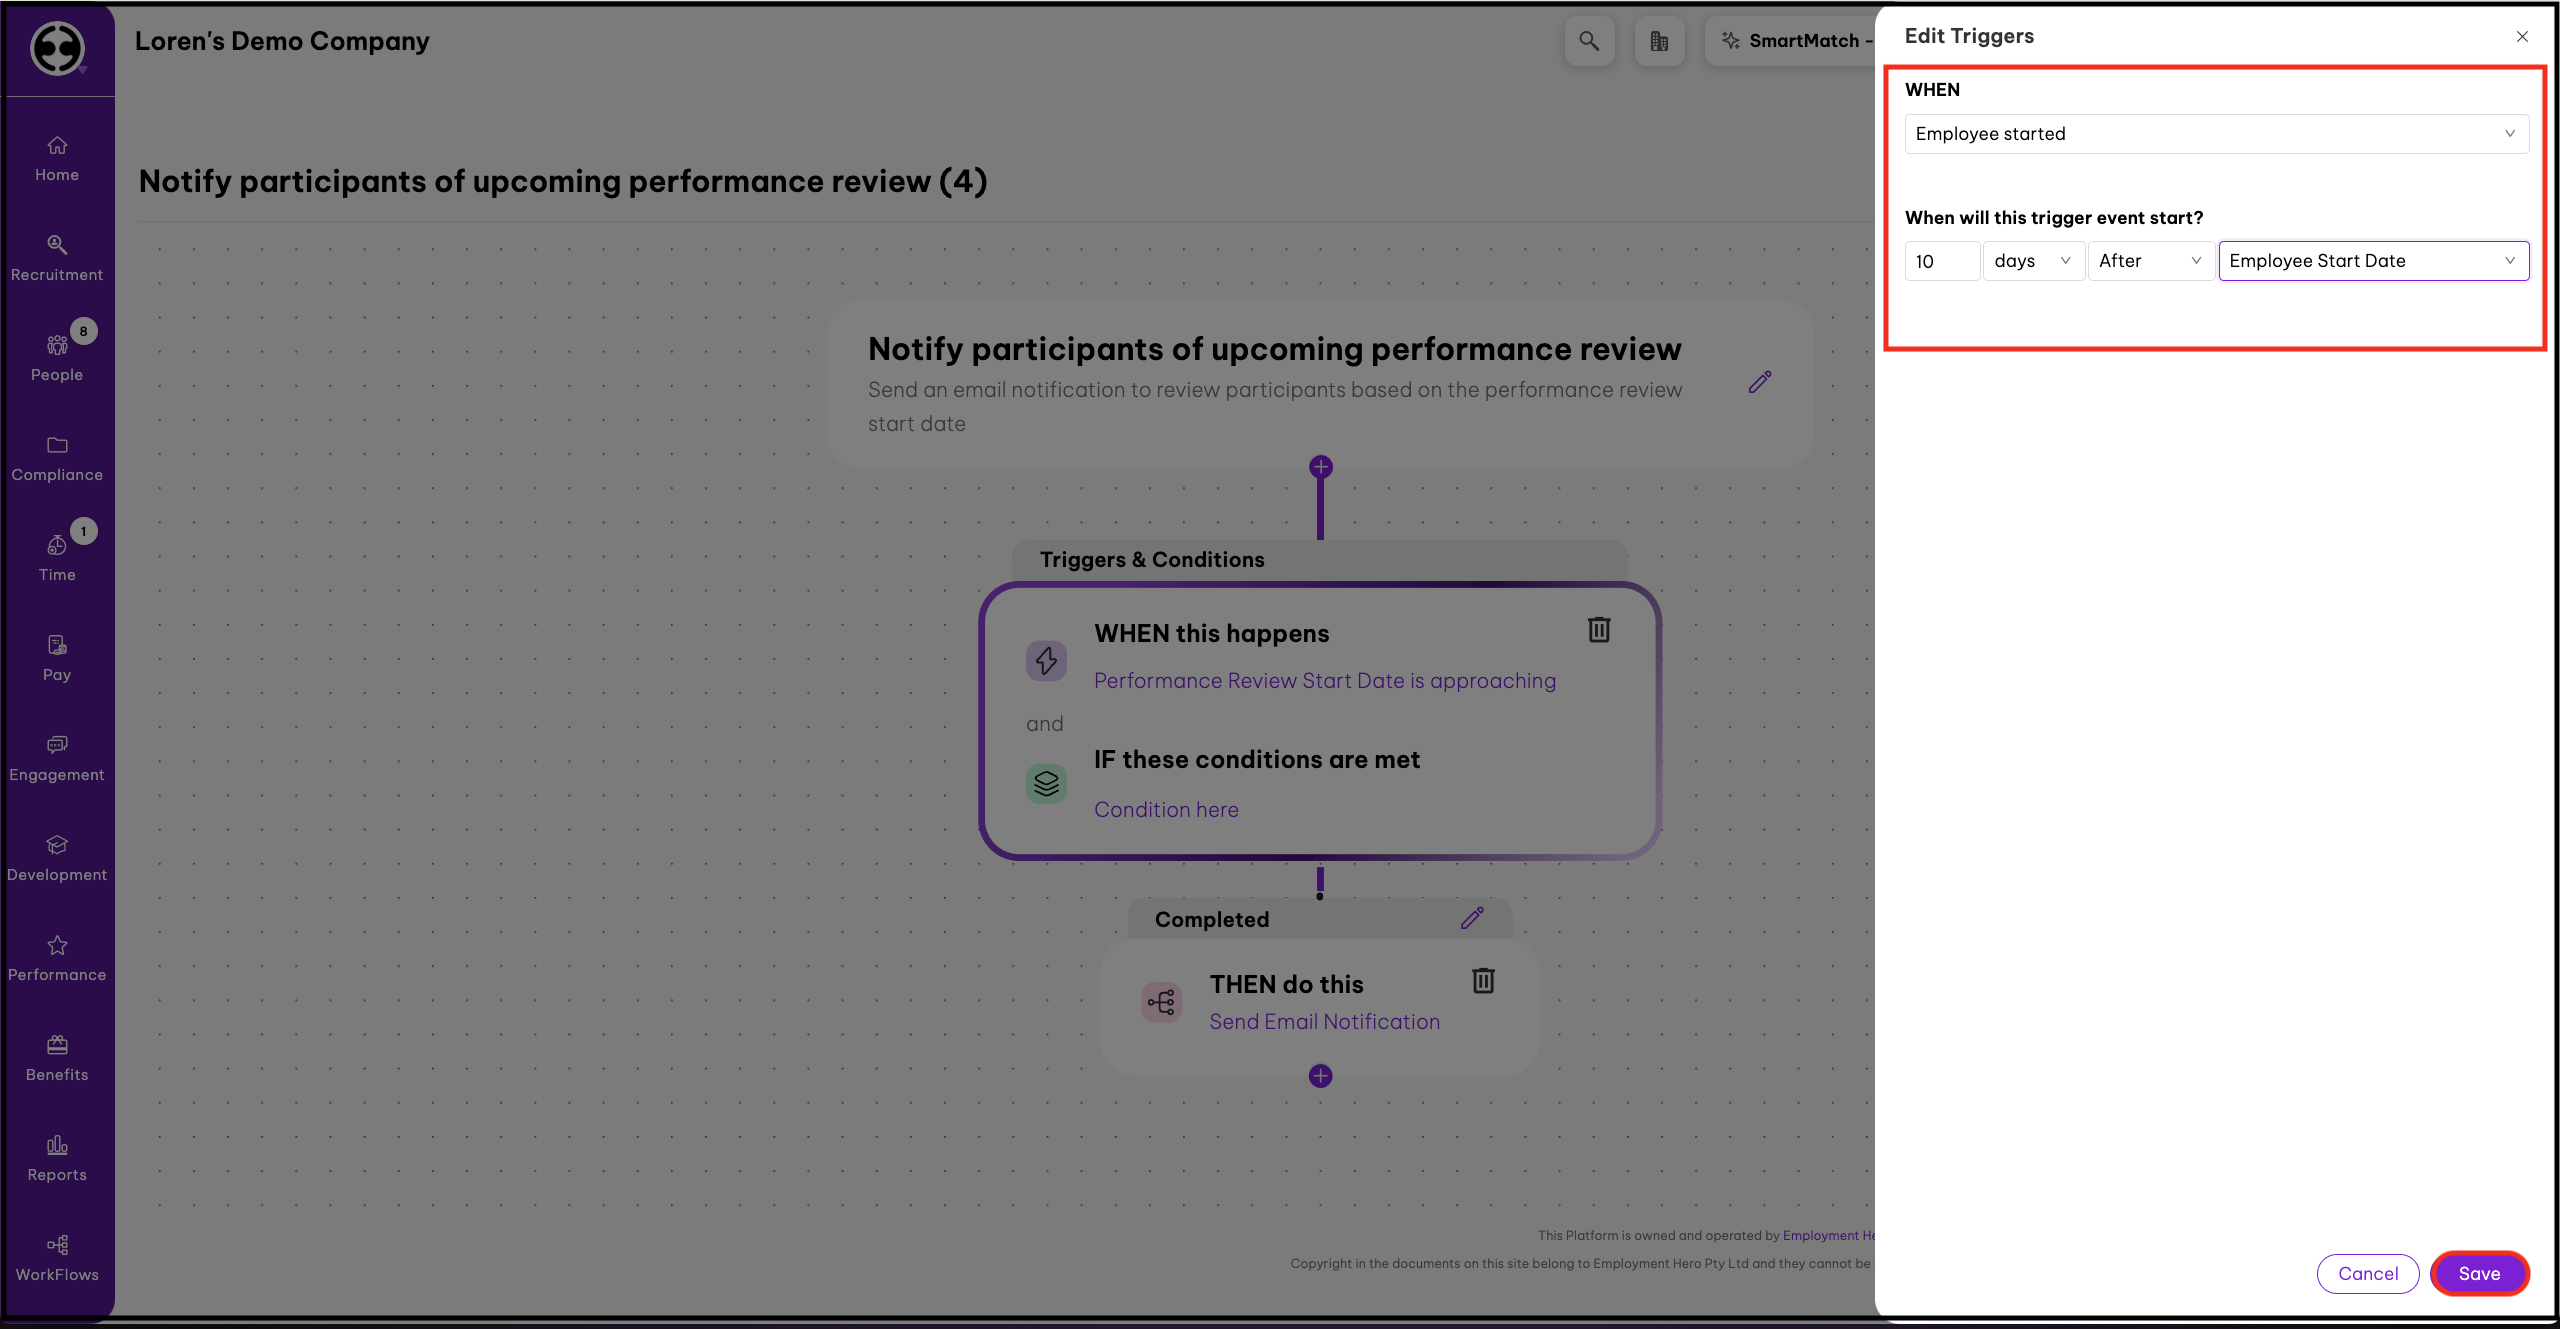
Task: Edit the Completed step with pencil icon
Action: (1472, 919)
